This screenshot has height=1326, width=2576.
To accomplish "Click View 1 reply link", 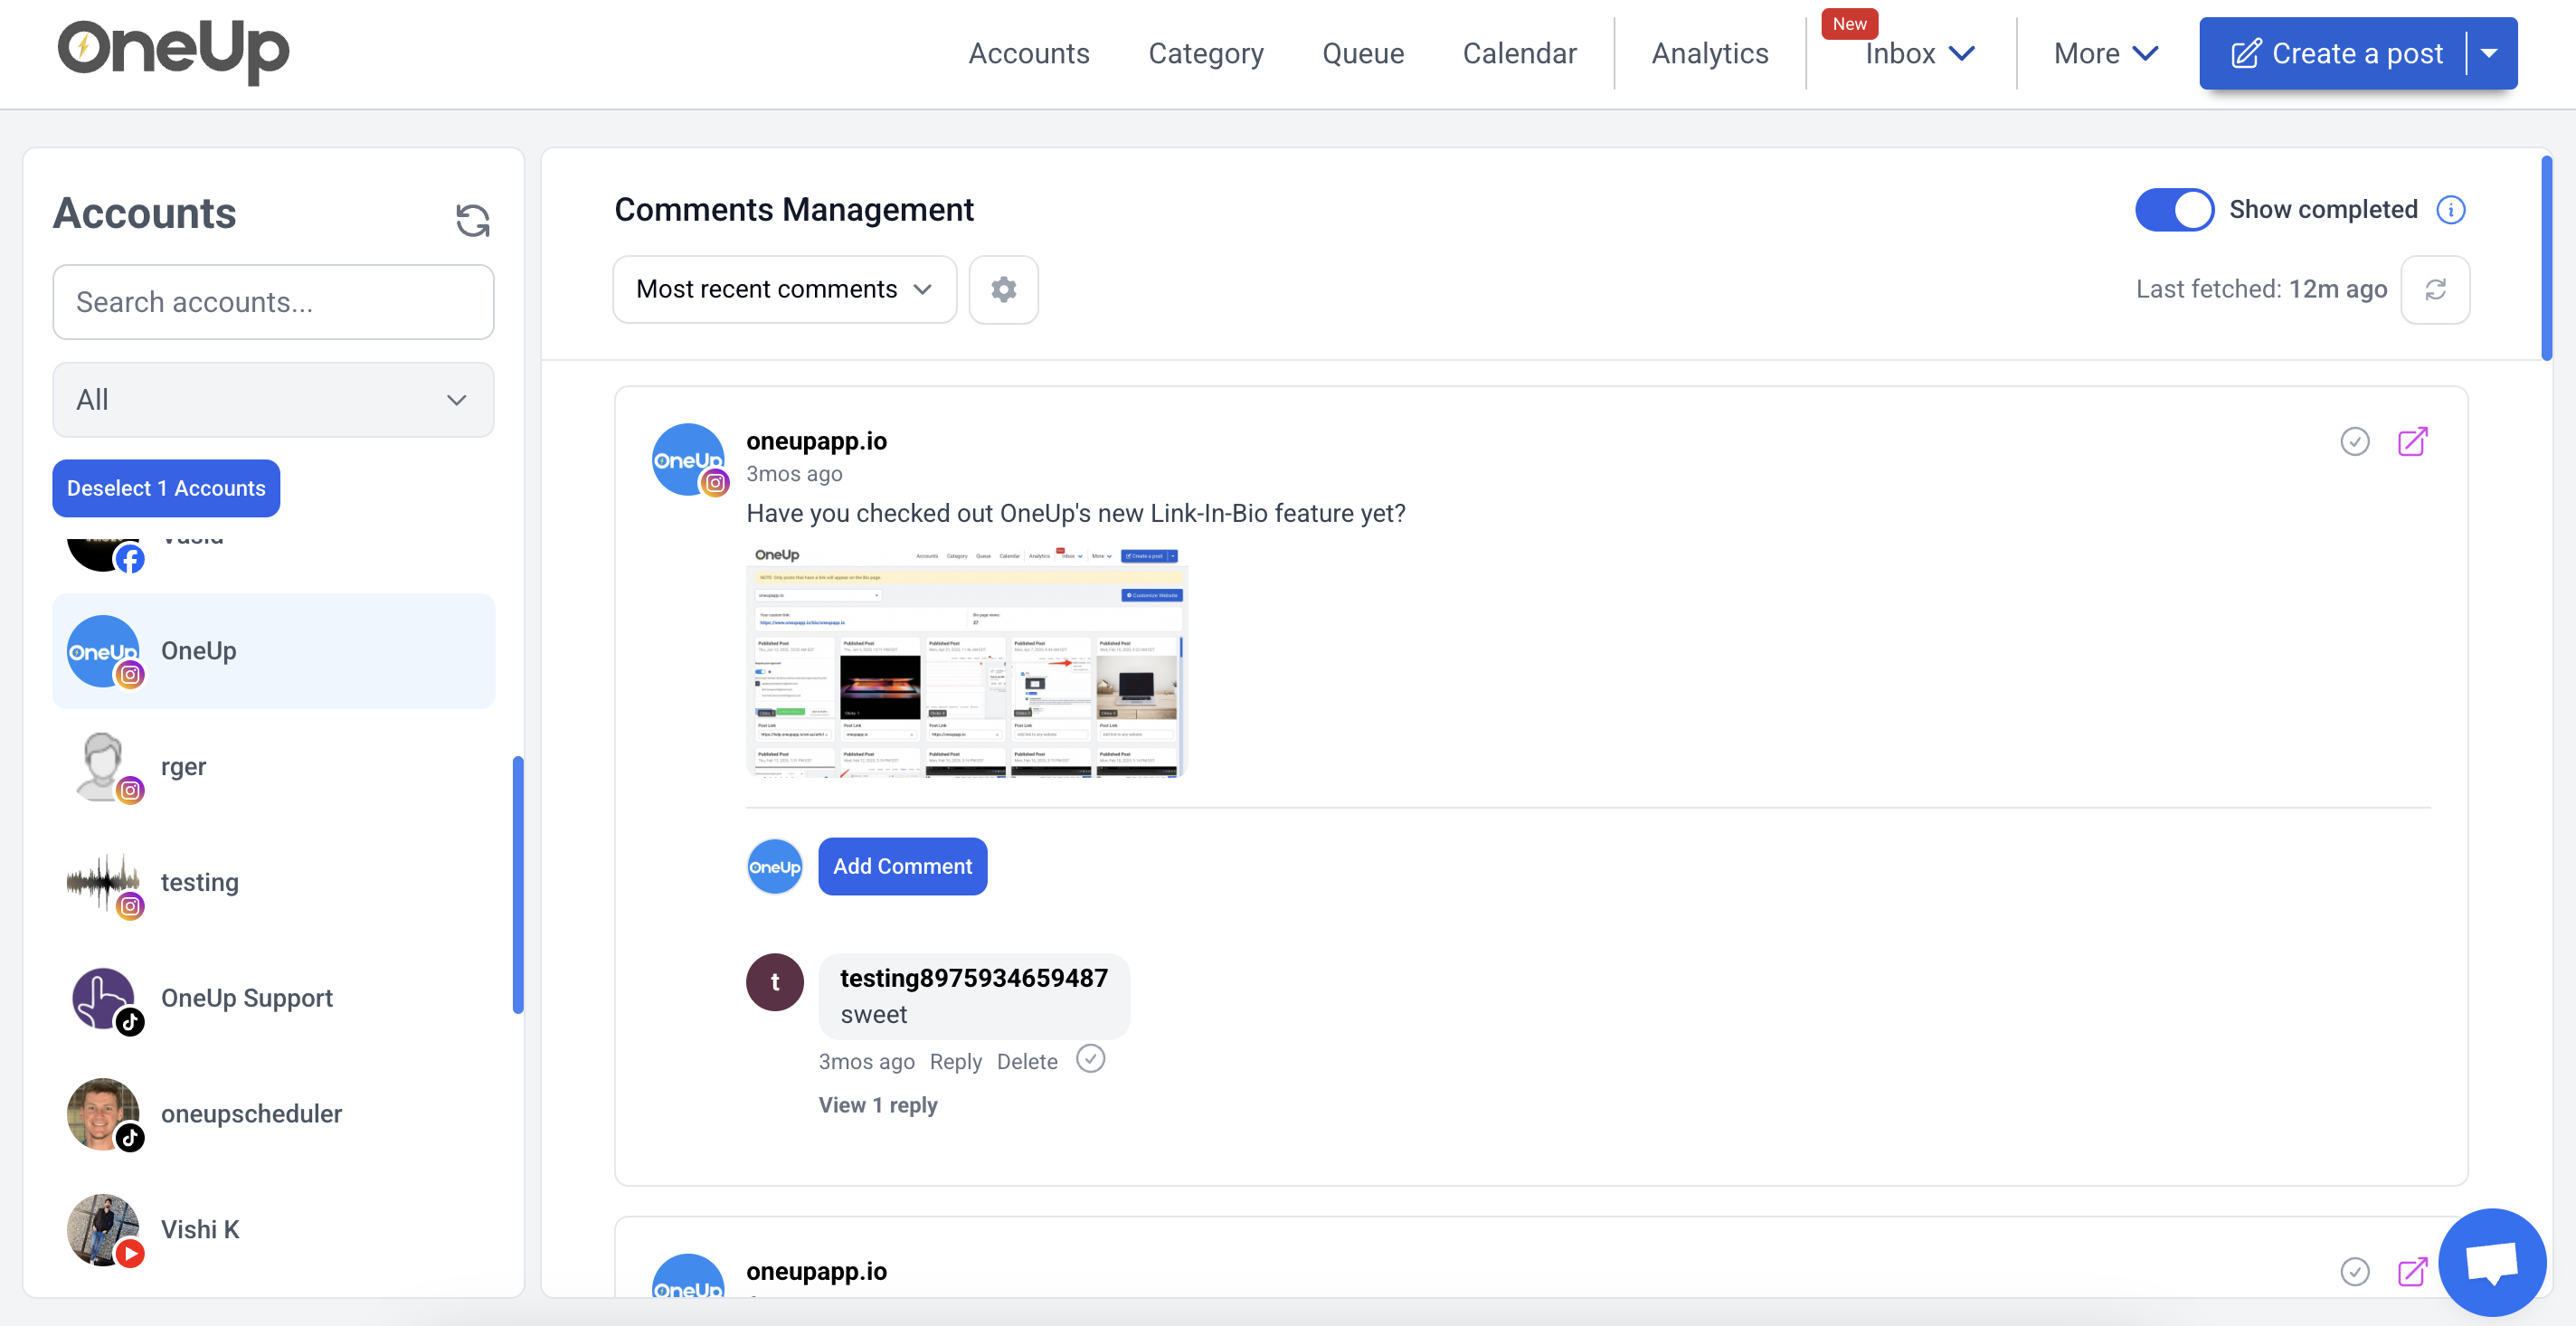I will tap(877, 1105).
